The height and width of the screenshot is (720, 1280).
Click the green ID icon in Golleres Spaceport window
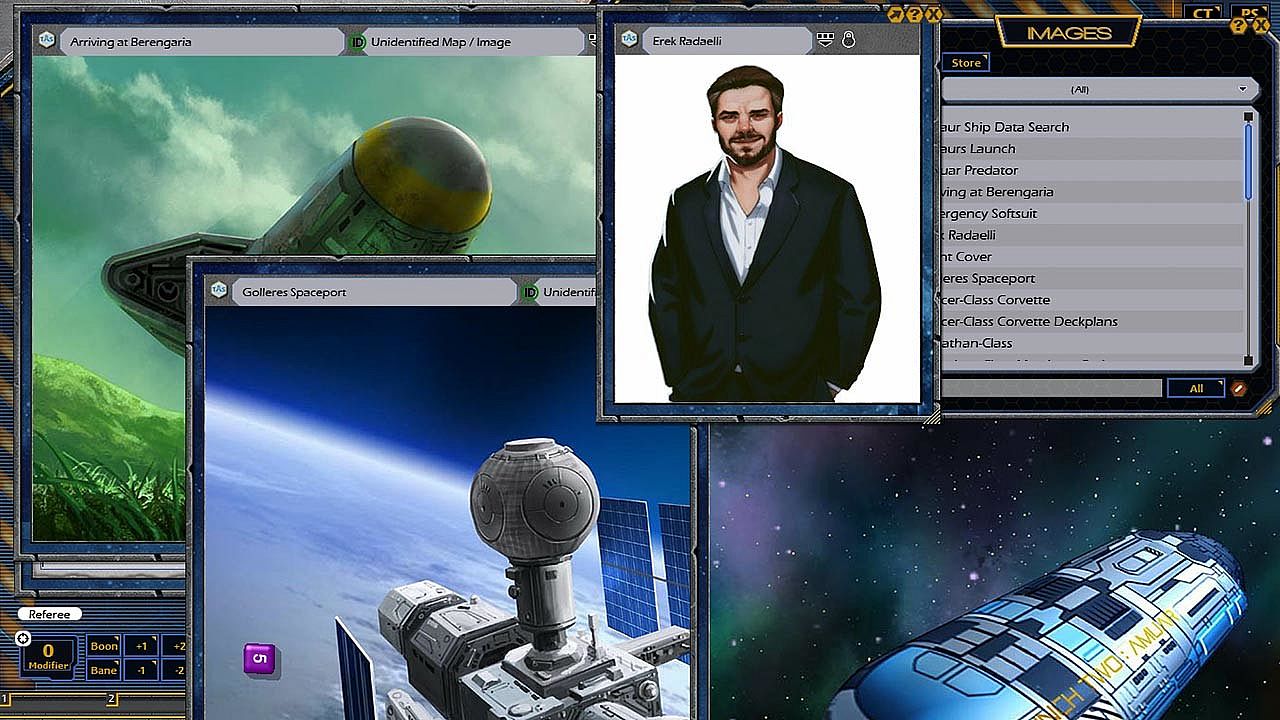(530, 292)
